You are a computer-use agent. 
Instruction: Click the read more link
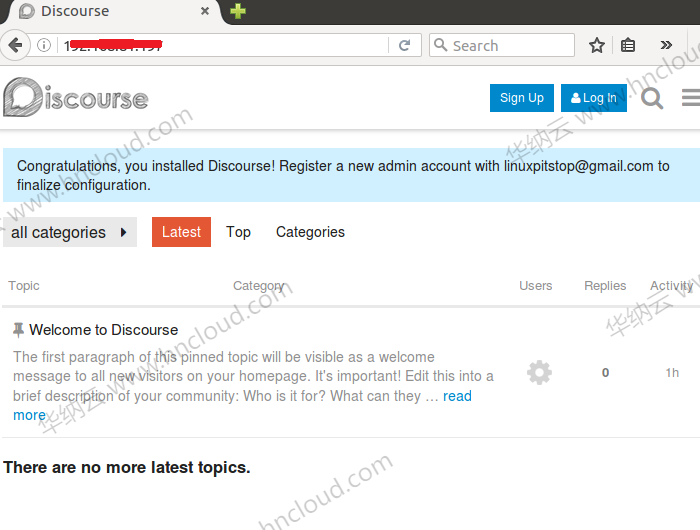pos(457,396)
